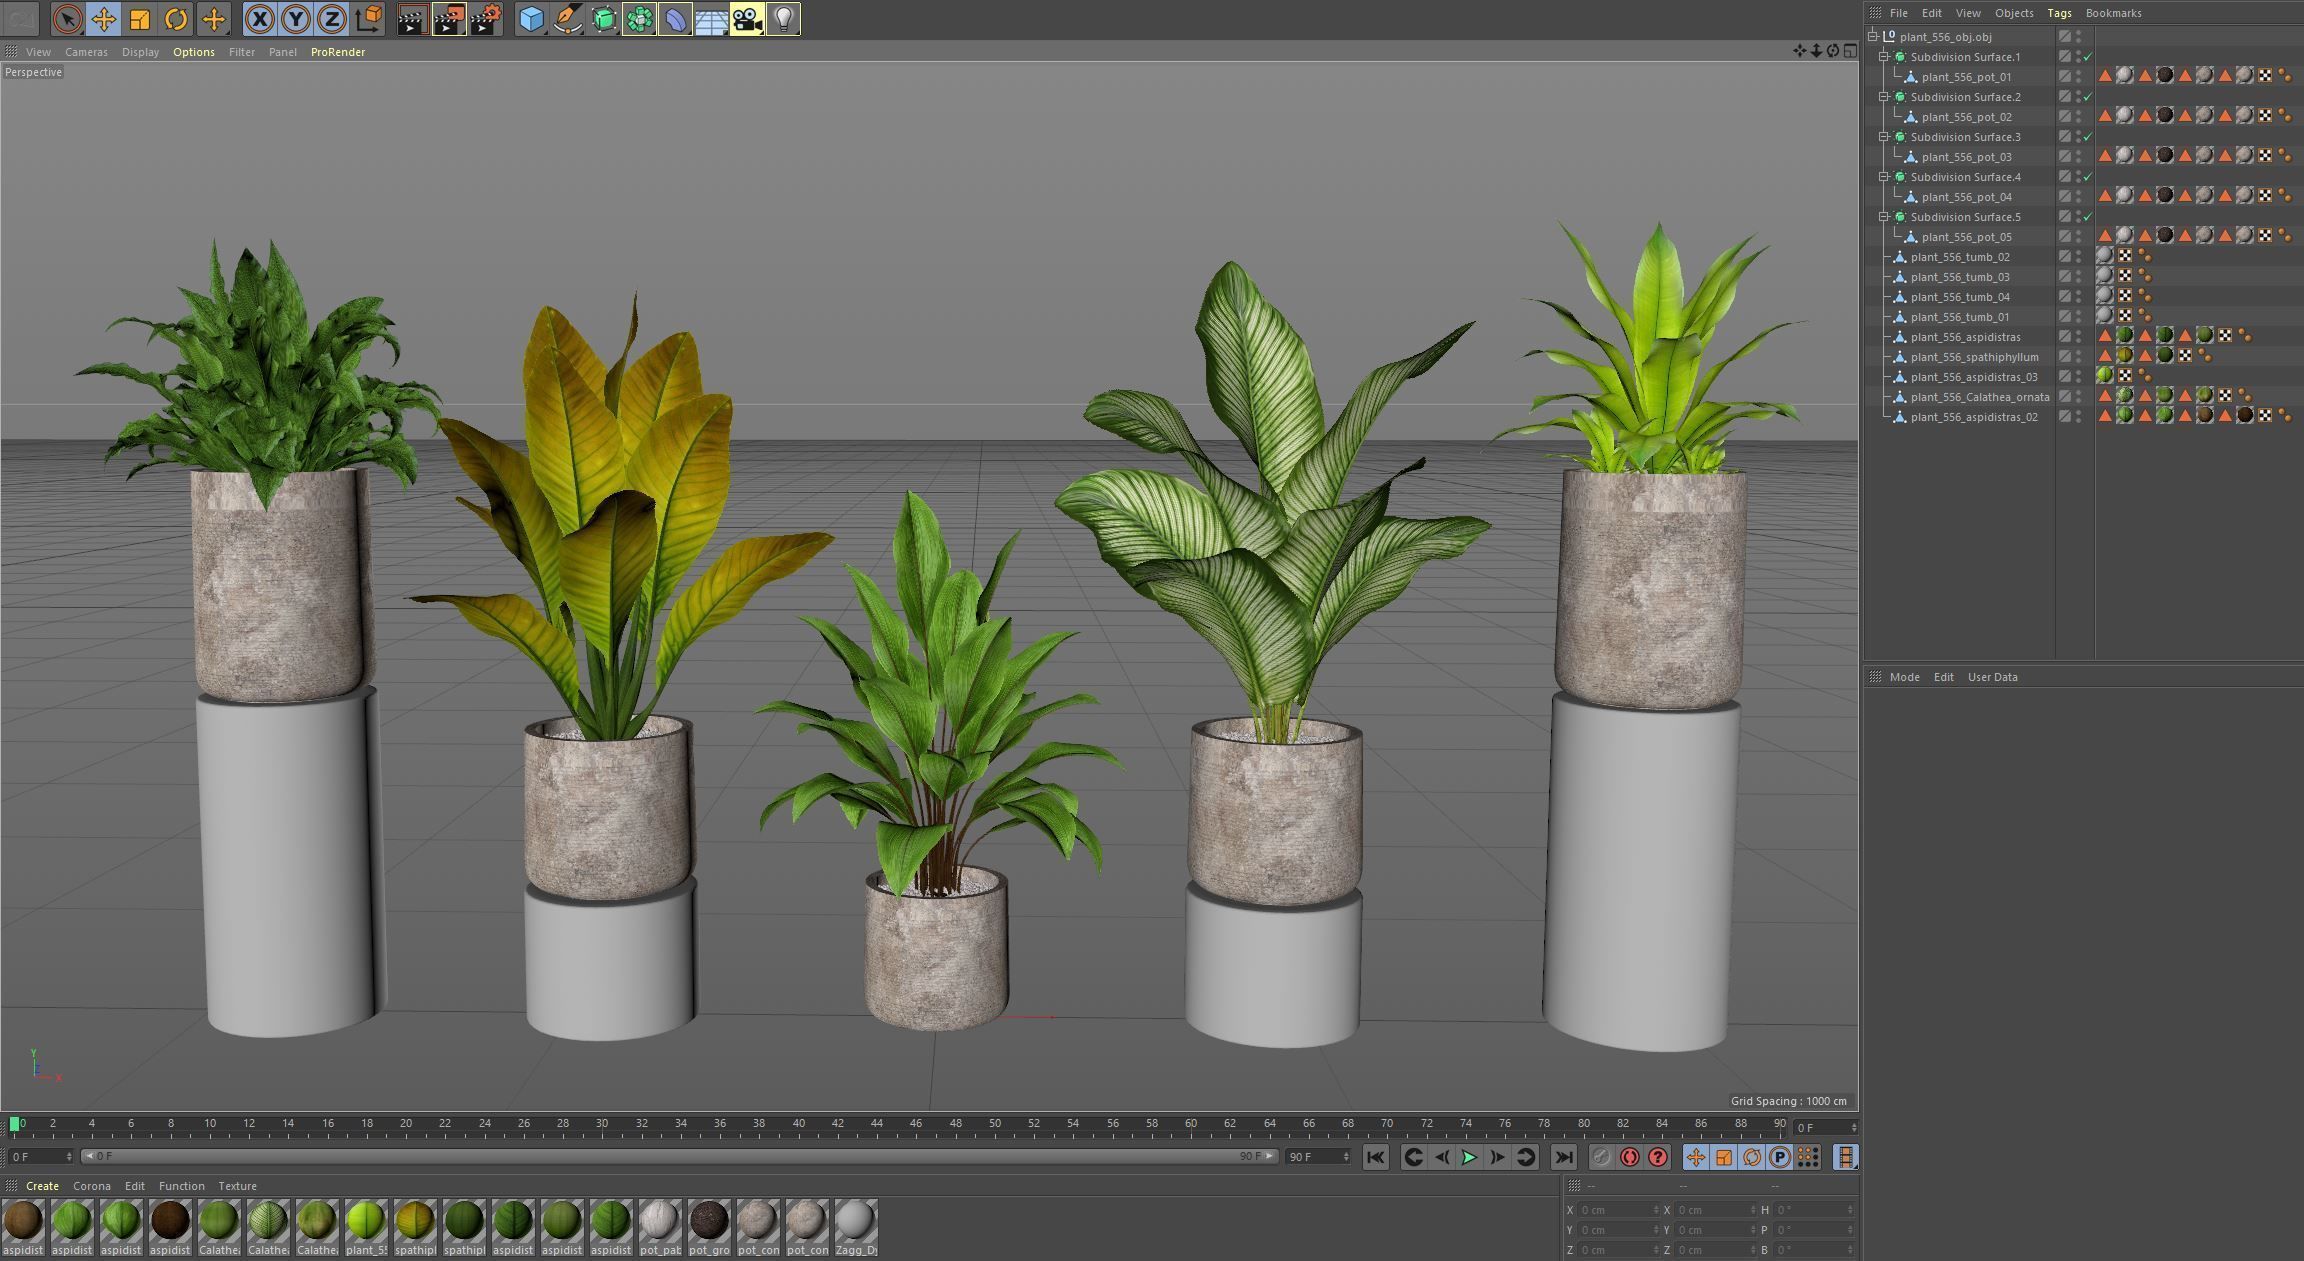This screenshot has height=1261, width=2304.
Task: Select the pot_gro dark material swatch
Action: (x=709, y=1221)
